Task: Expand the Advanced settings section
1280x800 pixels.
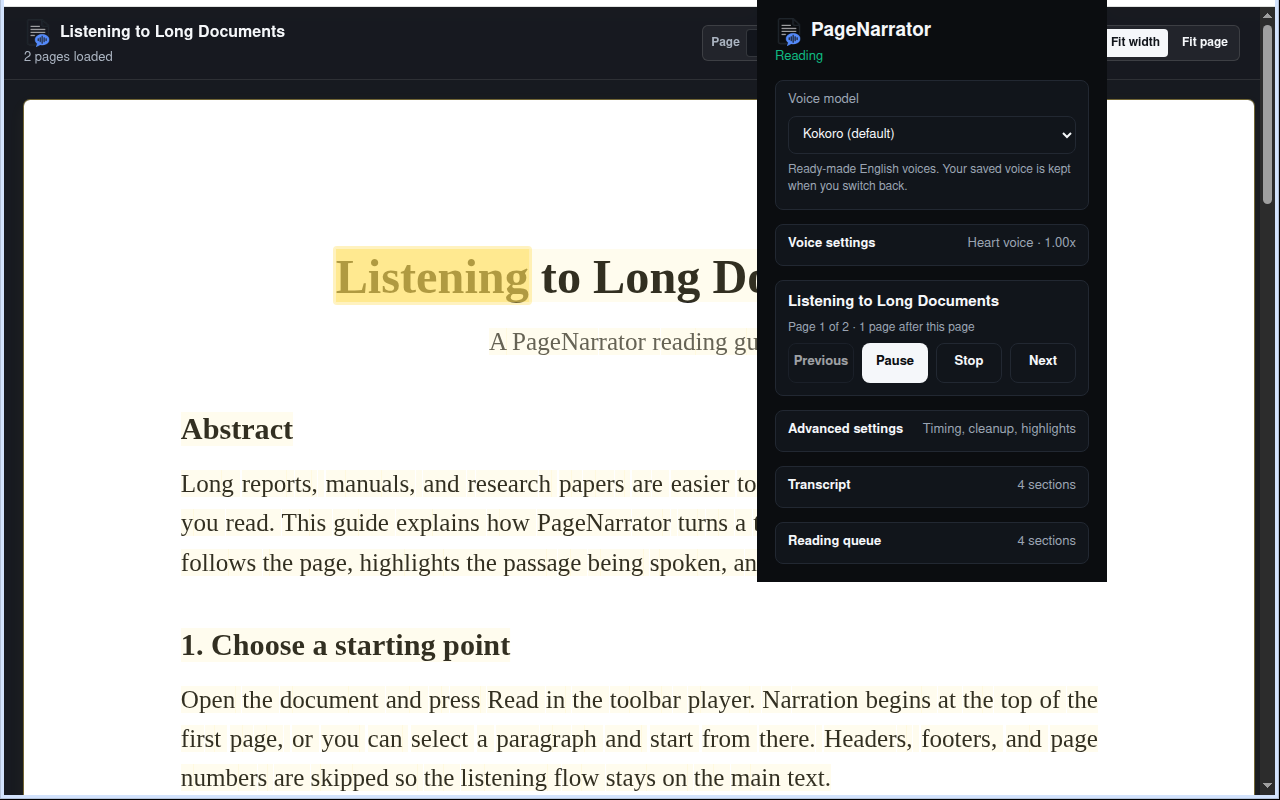Action: [932, 429]
